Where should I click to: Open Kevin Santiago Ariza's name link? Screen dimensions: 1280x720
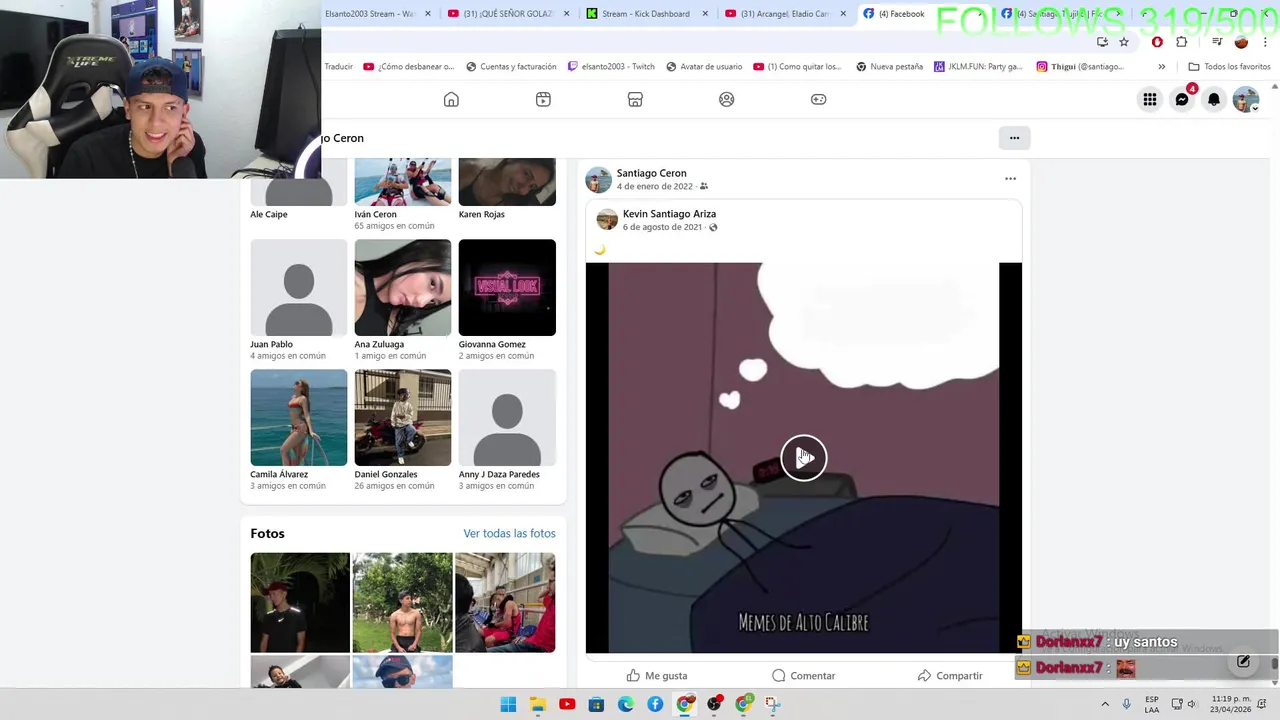click(669, 214)
